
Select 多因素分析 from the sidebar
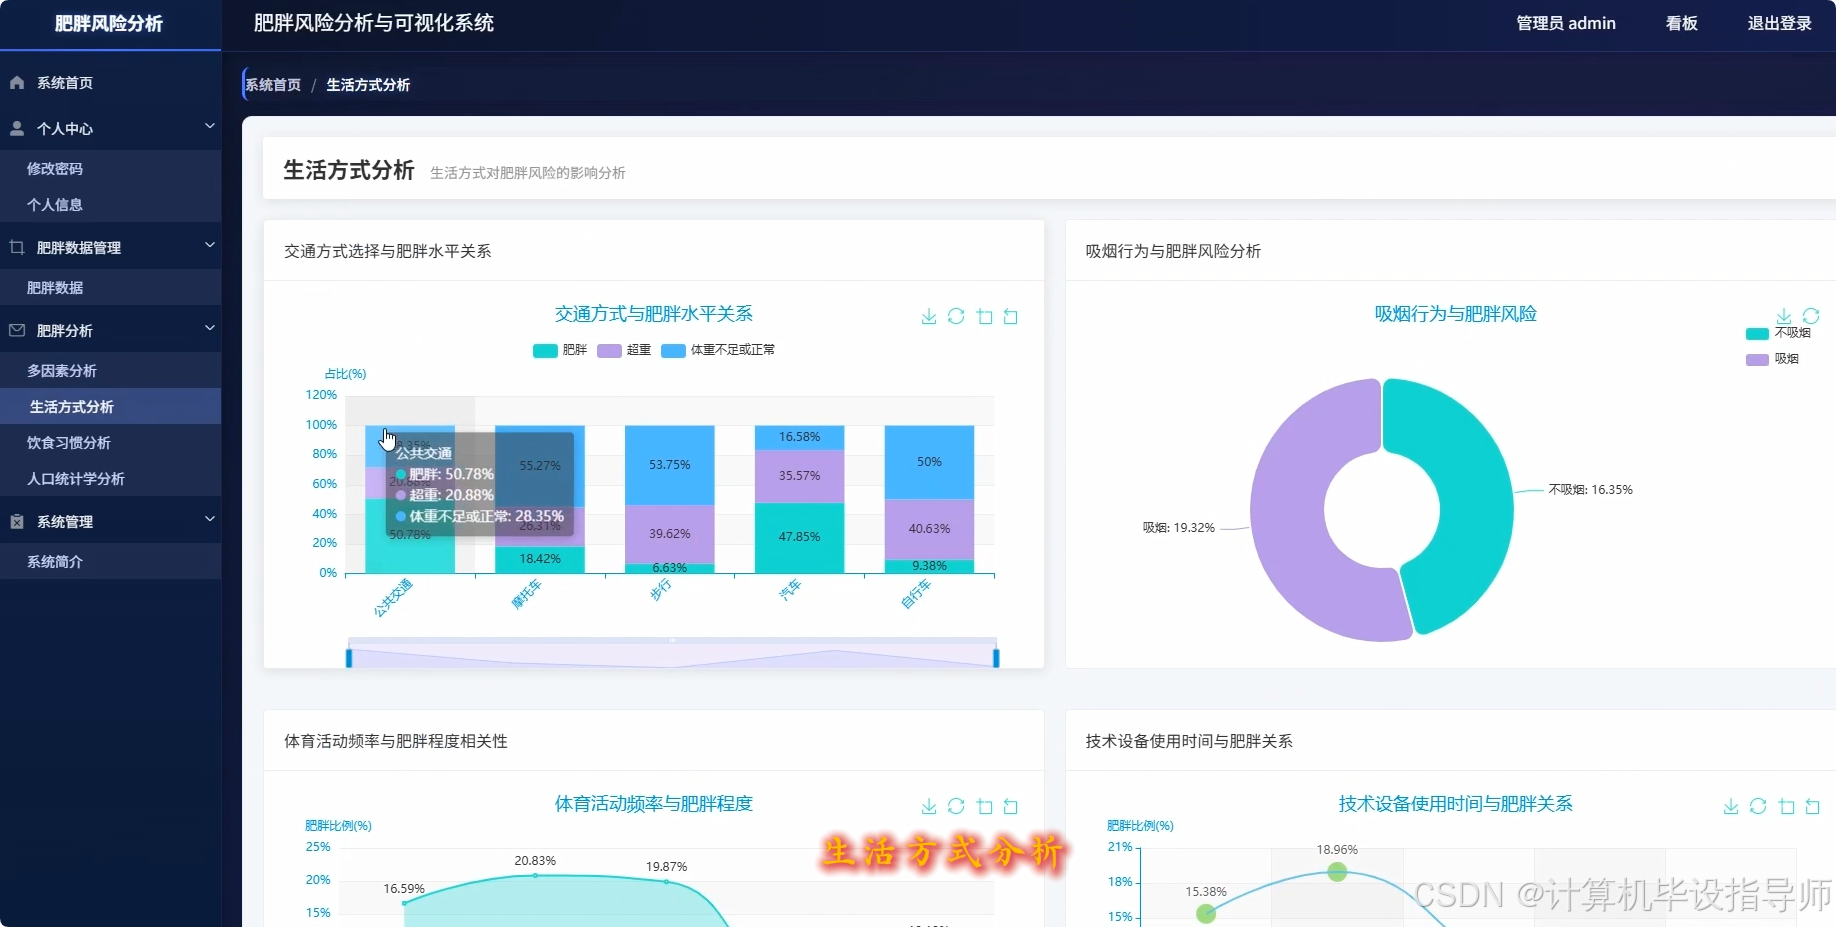(63, 370)
